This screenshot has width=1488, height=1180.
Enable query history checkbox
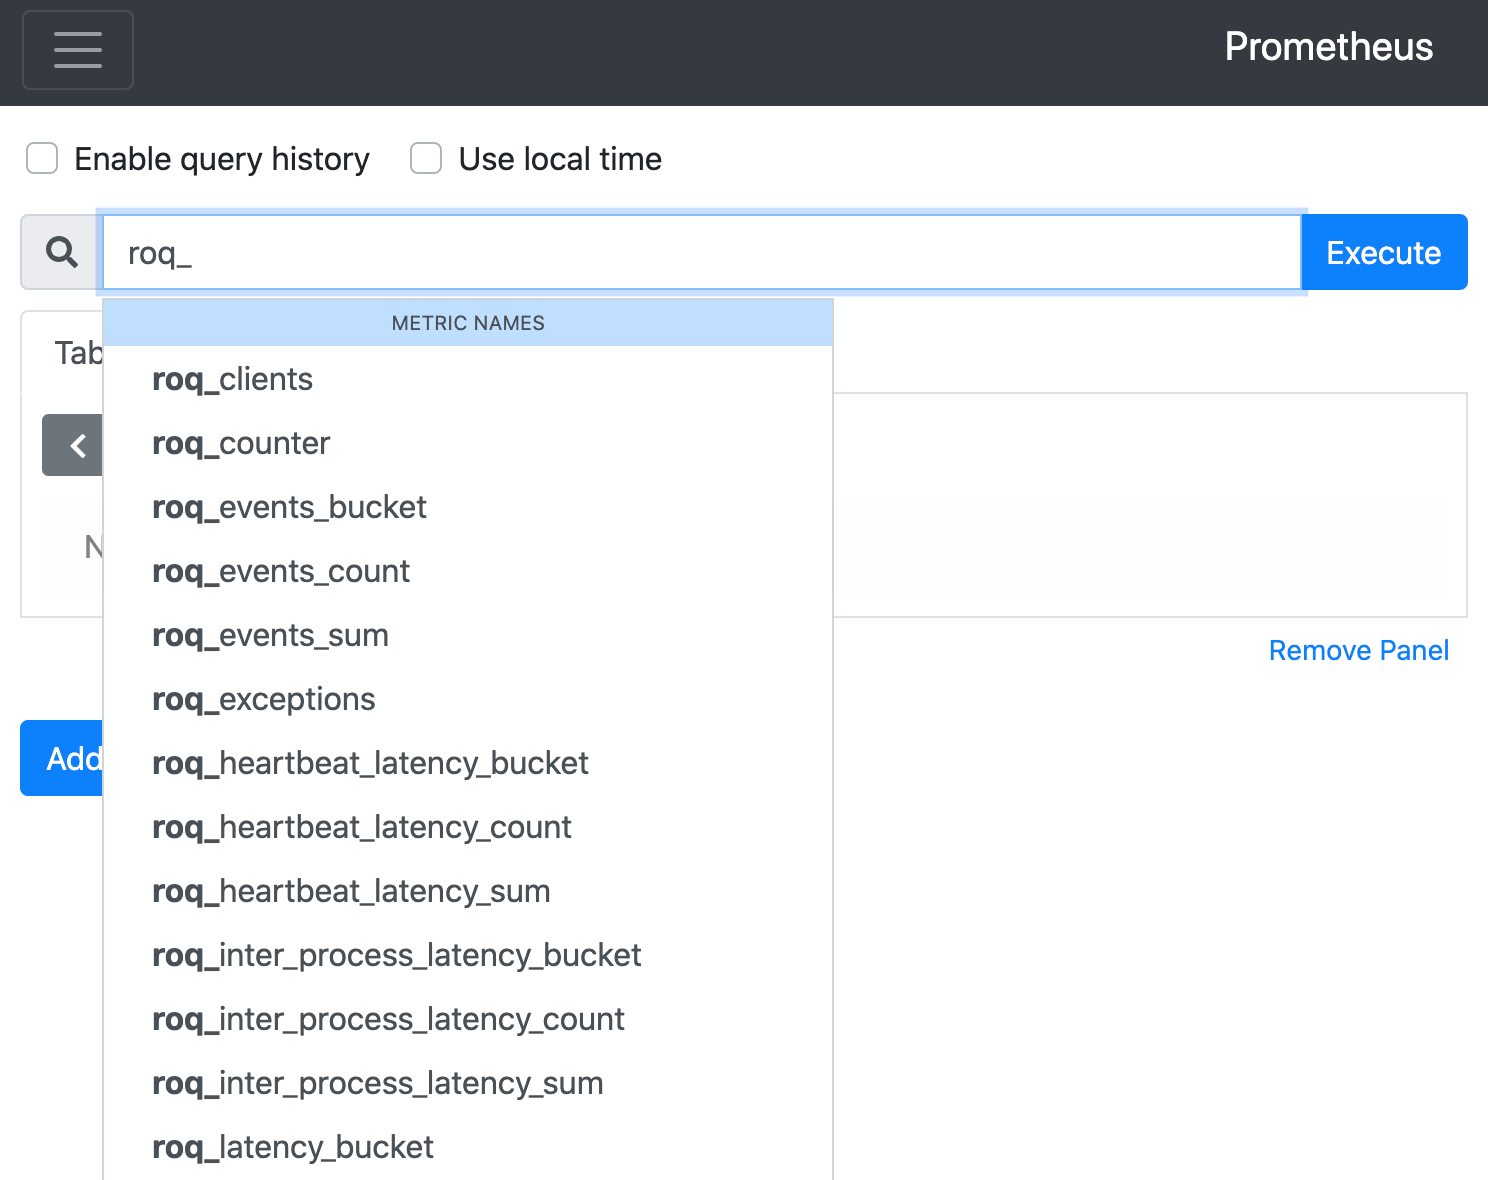point(42,158)
